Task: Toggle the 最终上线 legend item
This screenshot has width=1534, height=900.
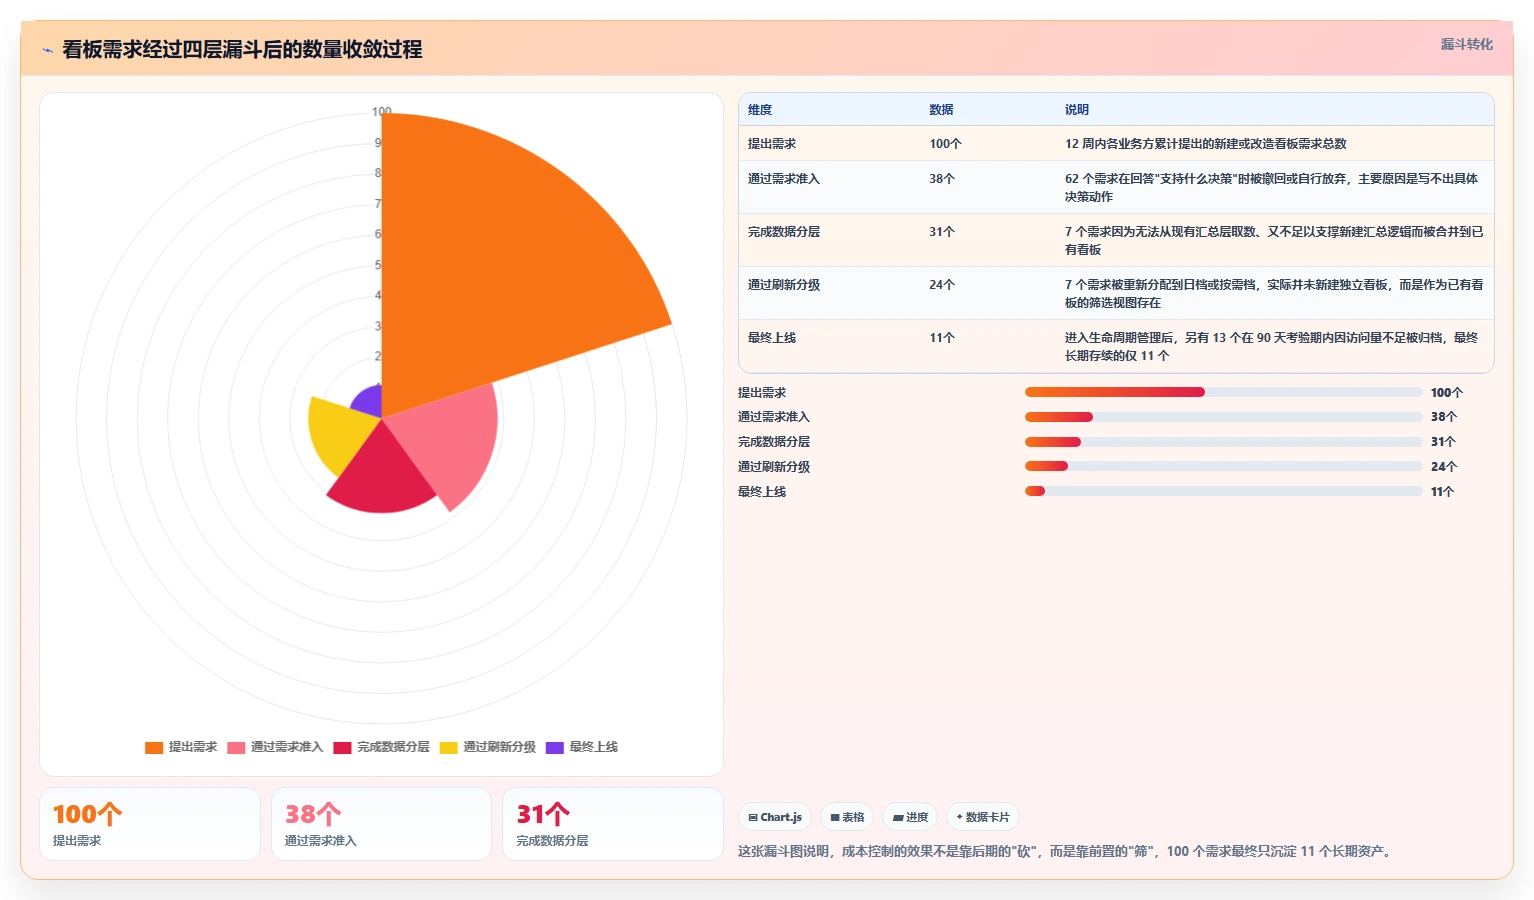Action: (x=581, y=747)
